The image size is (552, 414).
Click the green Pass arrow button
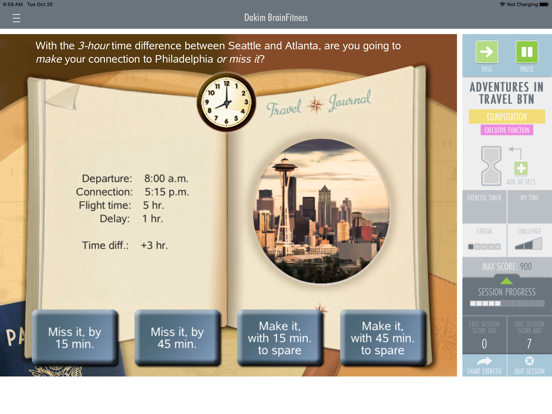(487, 52)
